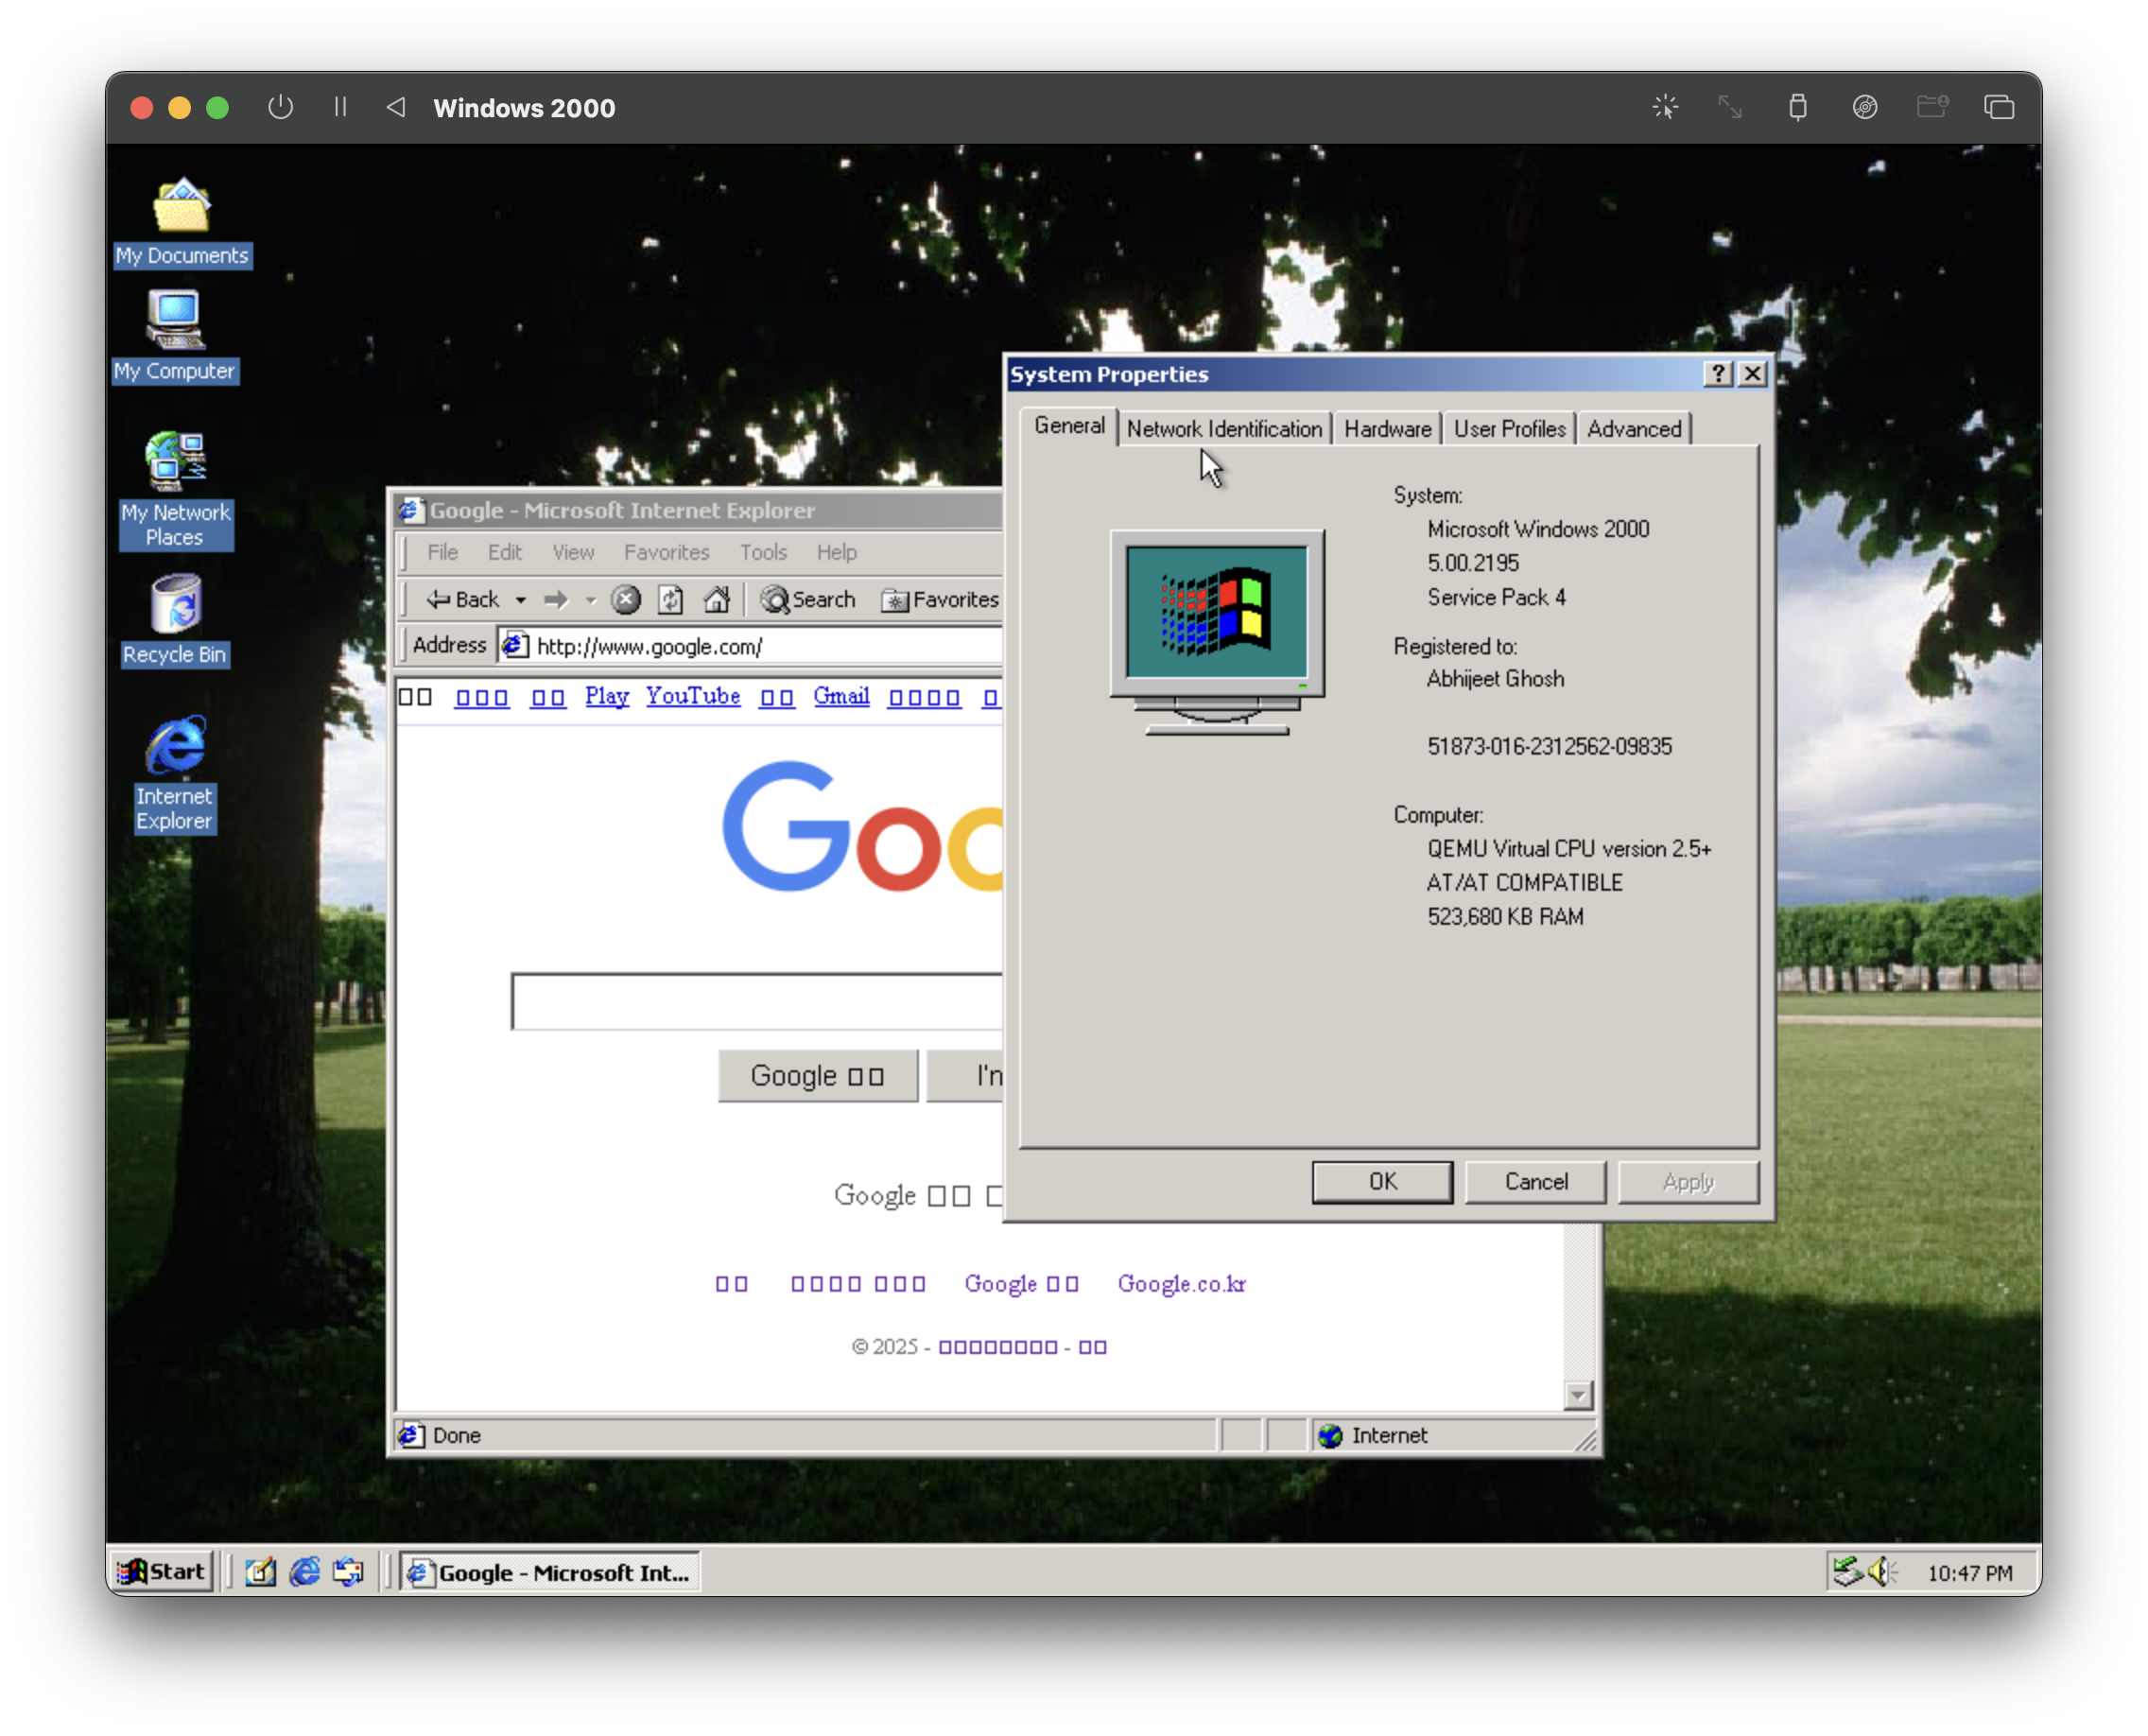Close the System Properties dialog
Image resolution: width=2148 pixels, height=1736 pixels.
(1753, 374)
